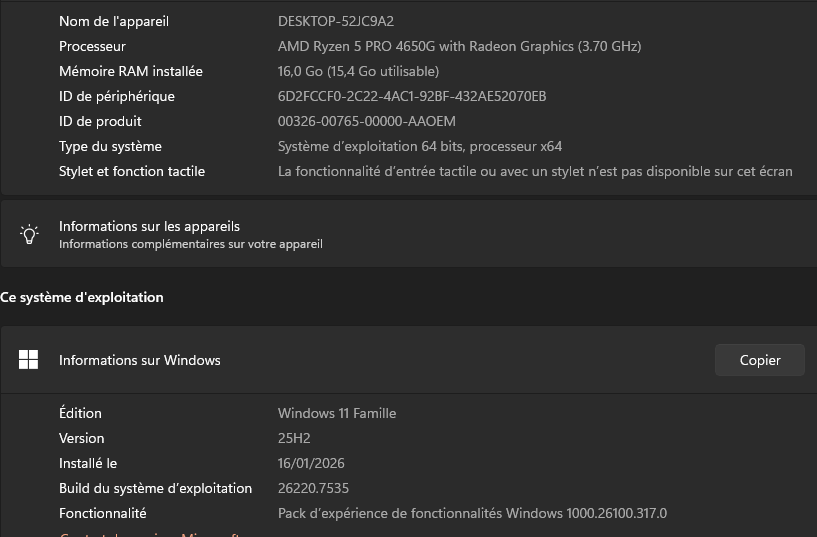The image size is (817, 537).
Task: Click the Nom de l'appareil label
Action: [x=114, y=21]
